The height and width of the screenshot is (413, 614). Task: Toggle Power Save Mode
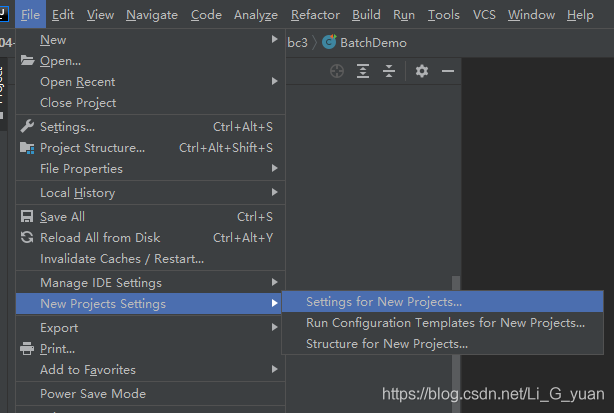(92, 393)
